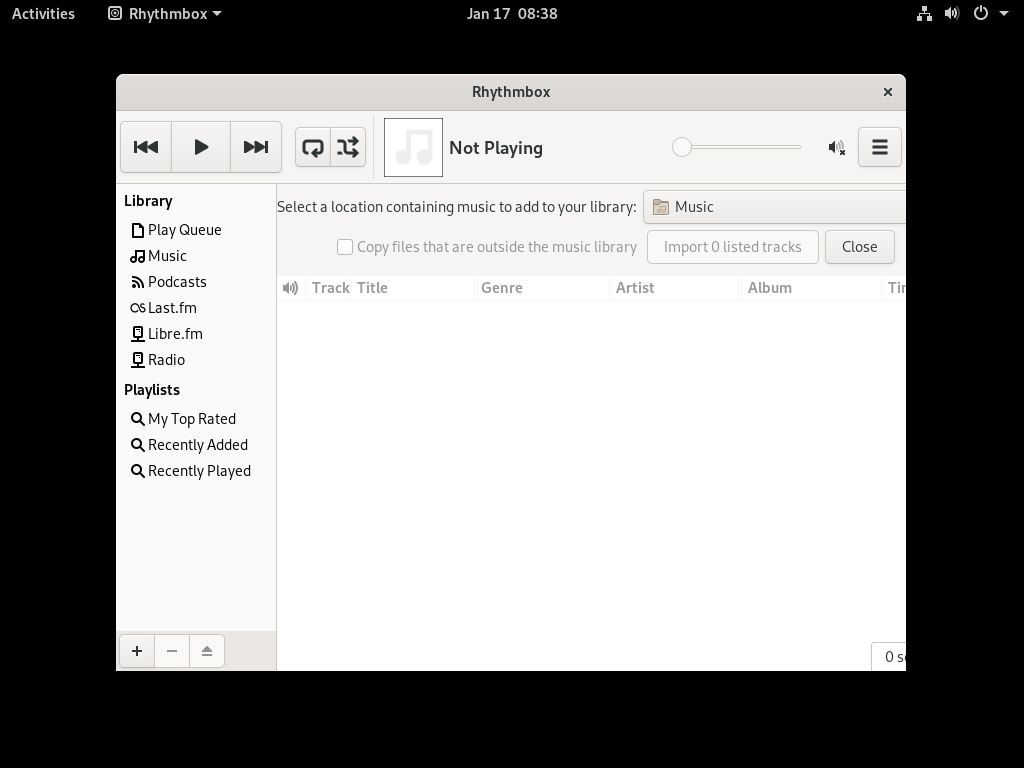The width and height of the screenshot is (1024, 768).
Task: Open Play Queue in the sidebar
Action: 196,230
